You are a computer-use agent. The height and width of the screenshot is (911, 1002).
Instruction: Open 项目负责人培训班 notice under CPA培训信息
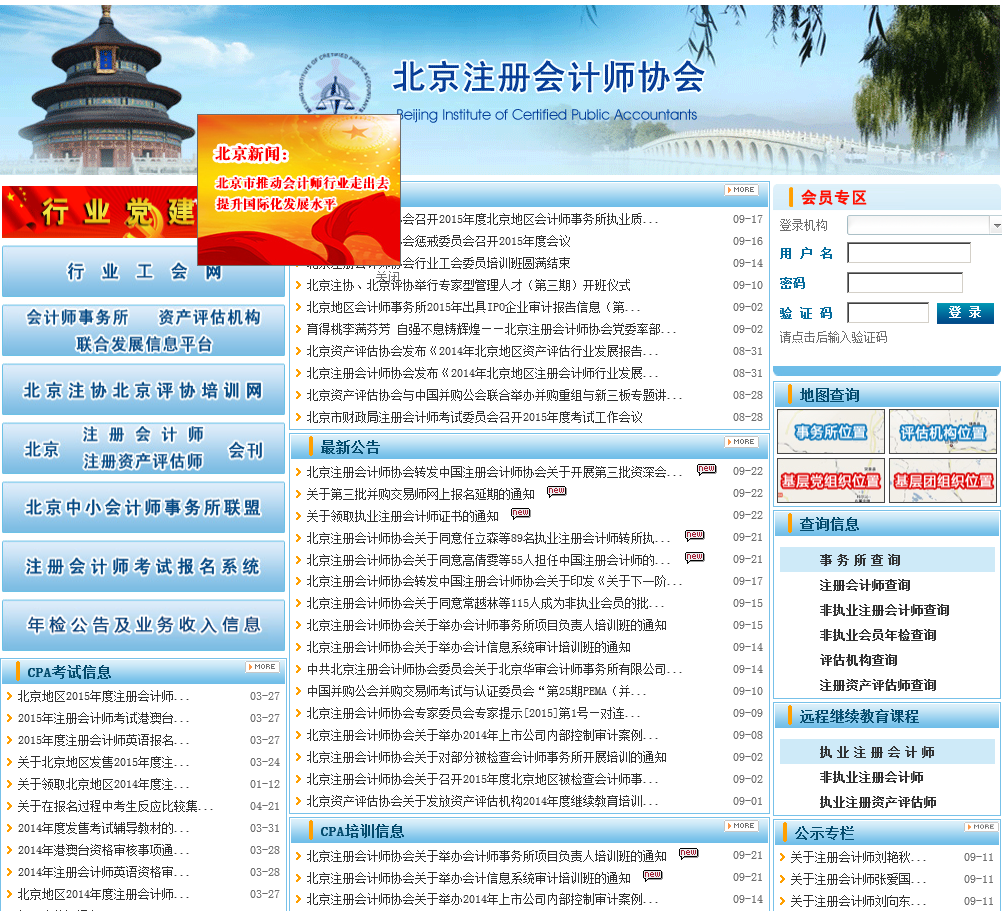(486, 856)
